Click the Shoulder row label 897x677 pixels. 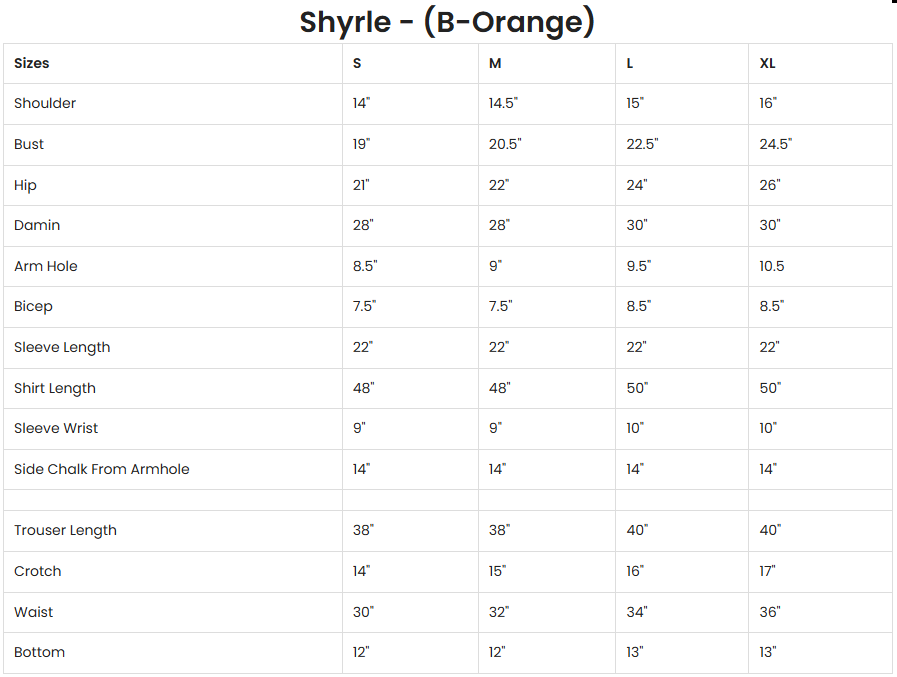pyautogui.click(x=45, y=103)
